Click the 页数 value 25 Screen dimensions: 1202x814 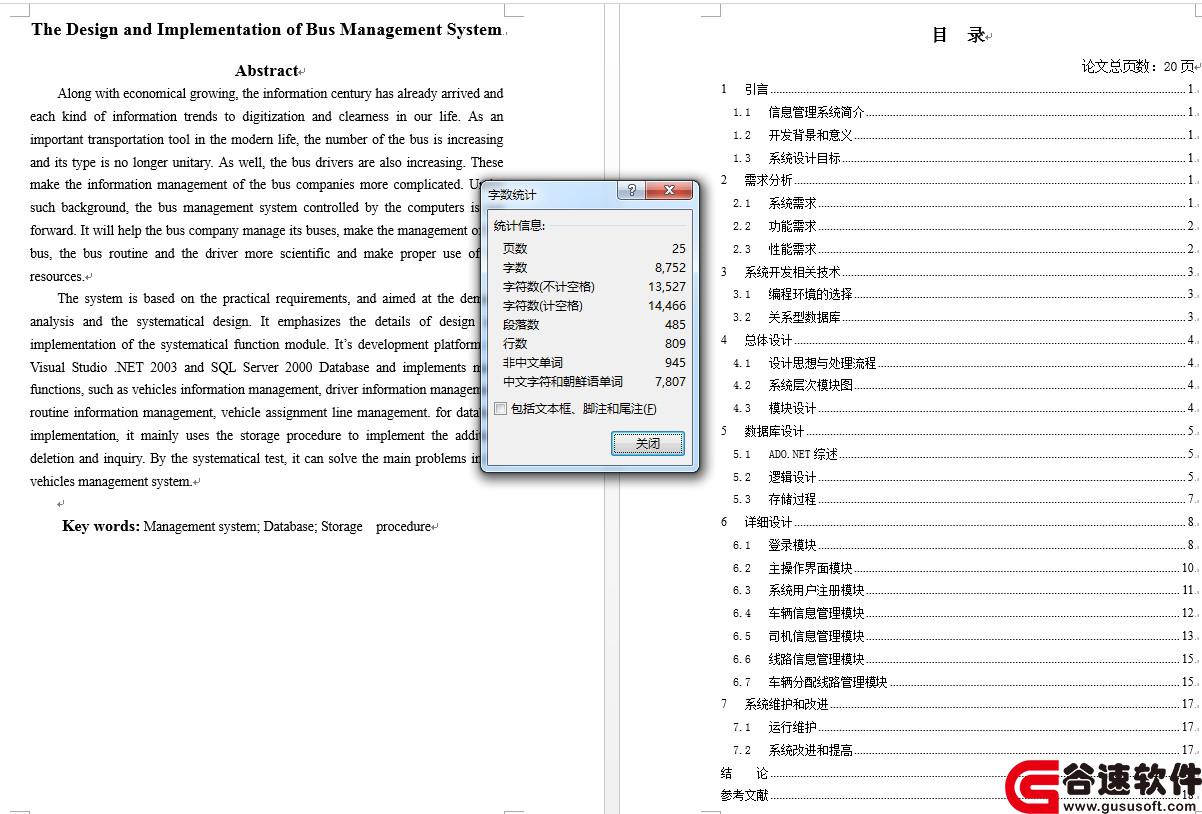pos(679,249)
